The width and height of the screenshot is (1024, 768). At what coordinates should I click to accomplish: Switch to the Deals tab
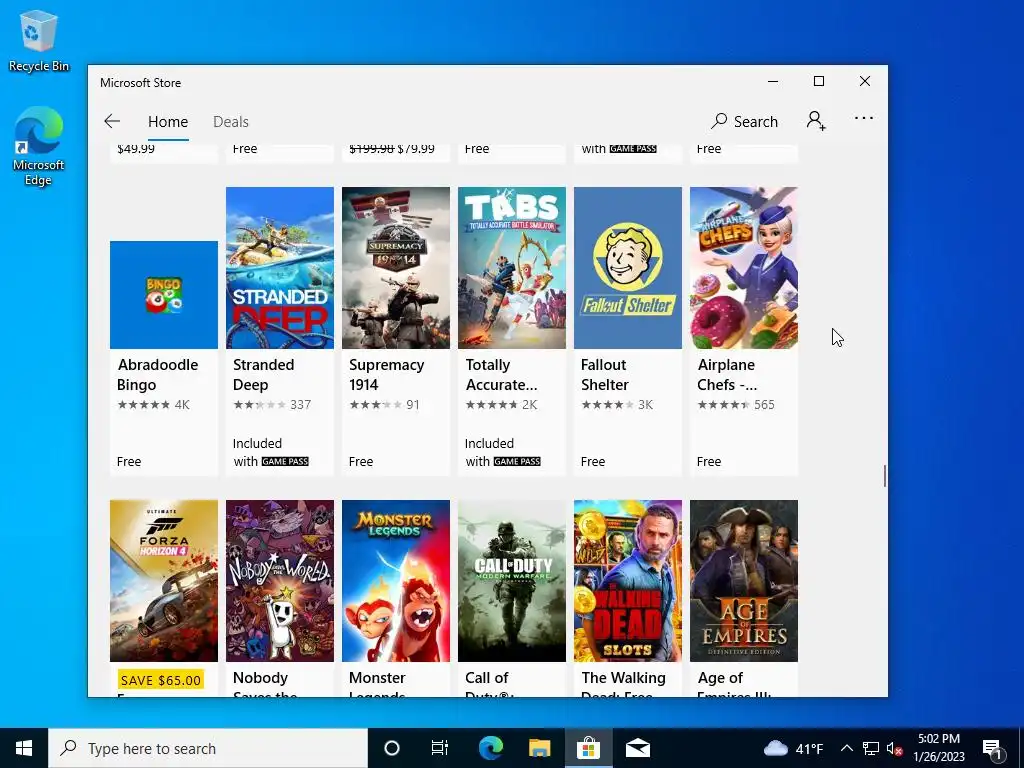pyautogui.click(x=231, y=121)
